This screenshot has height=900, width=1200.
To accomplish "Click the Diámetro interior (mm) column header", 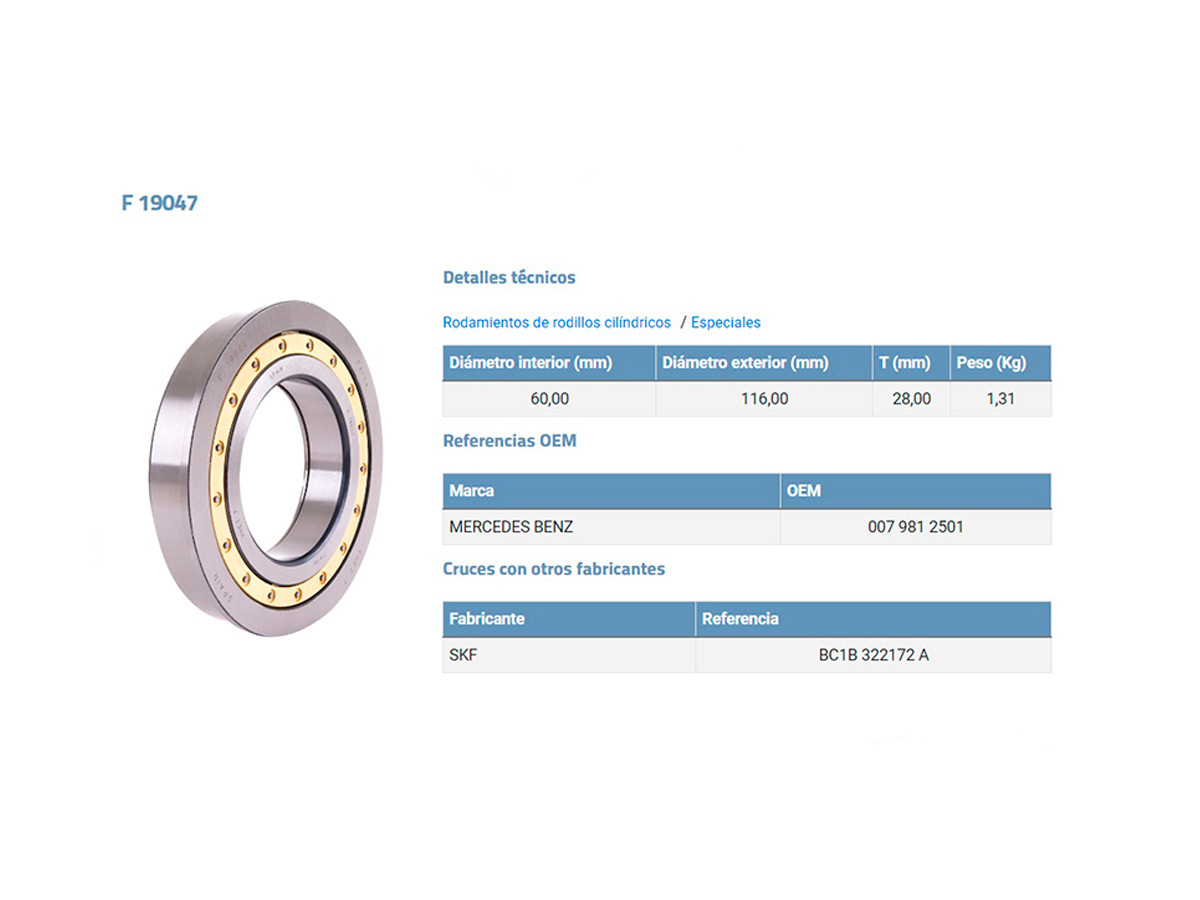I will click(x=530, y=363).
